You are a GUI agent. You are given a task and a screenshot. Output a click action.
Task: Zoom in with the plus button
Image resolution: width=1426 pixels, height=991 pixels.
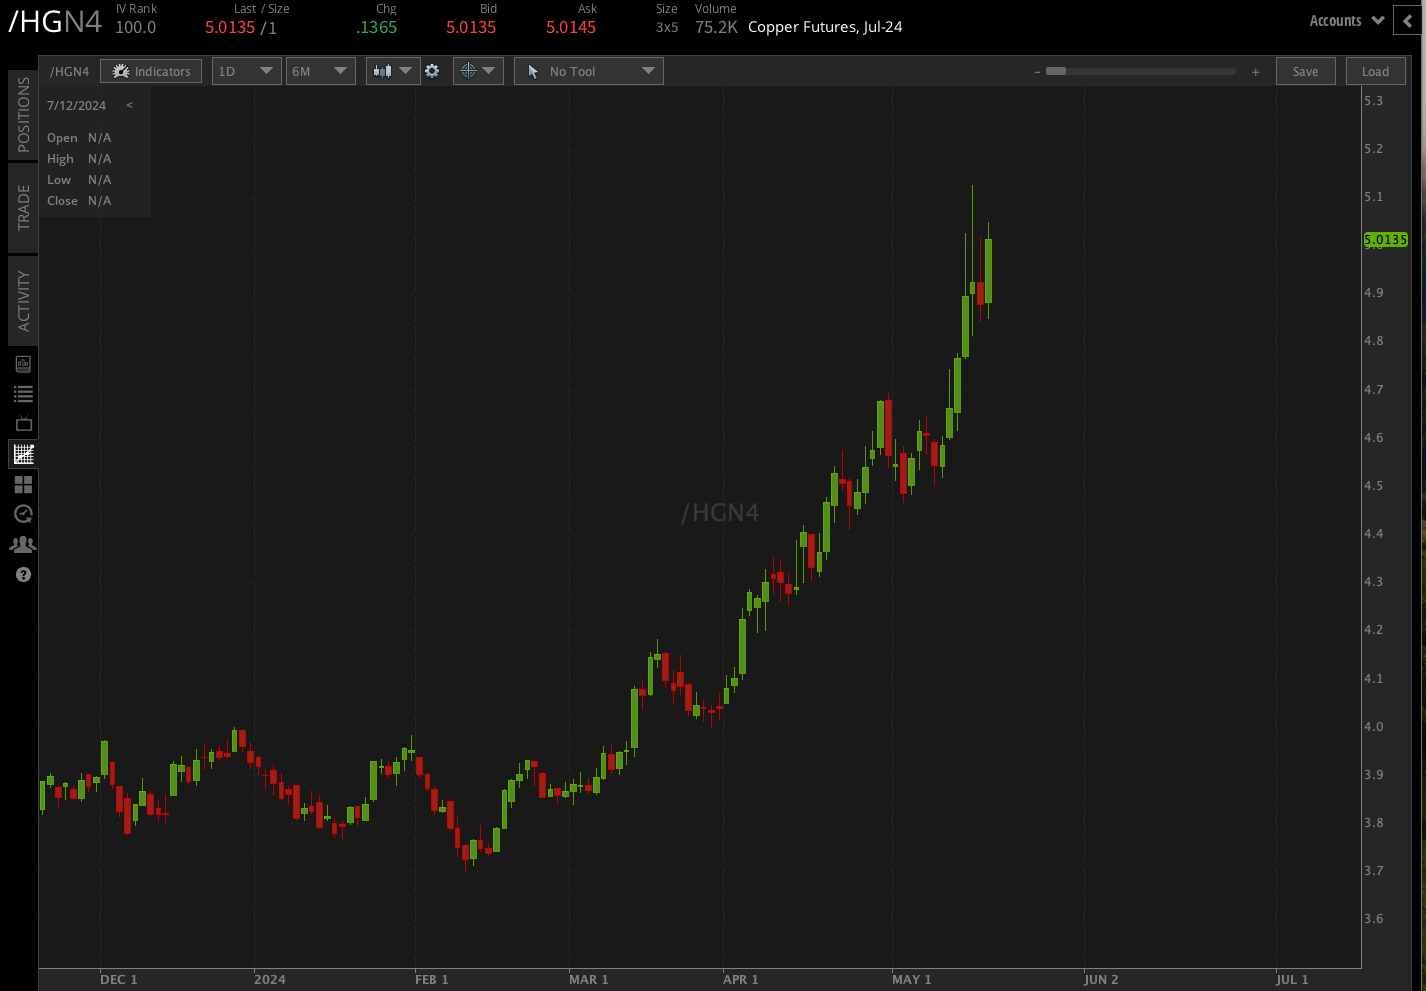coord(1255,72)
